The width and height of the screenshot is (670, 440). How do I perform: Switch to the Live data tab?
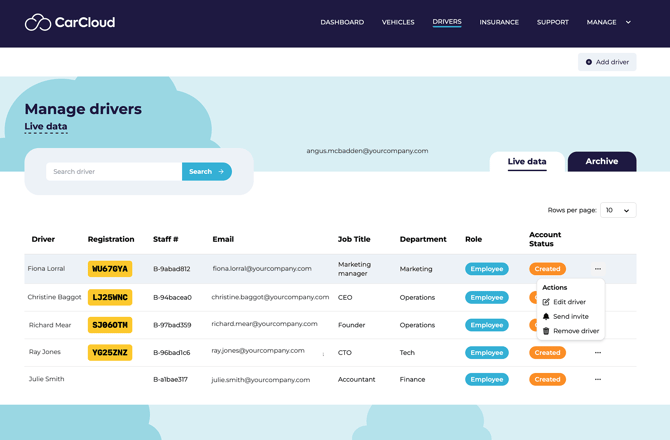527,161
